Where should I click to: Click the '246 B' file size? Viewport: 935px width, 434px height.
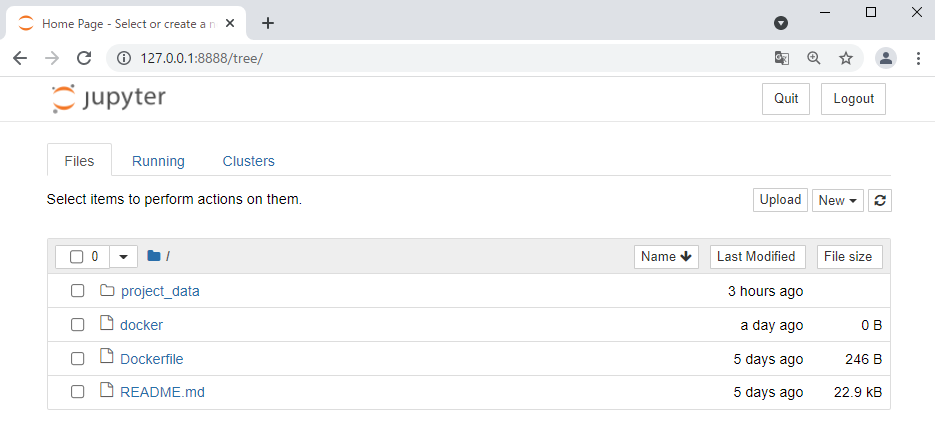(x=863, y=359)
